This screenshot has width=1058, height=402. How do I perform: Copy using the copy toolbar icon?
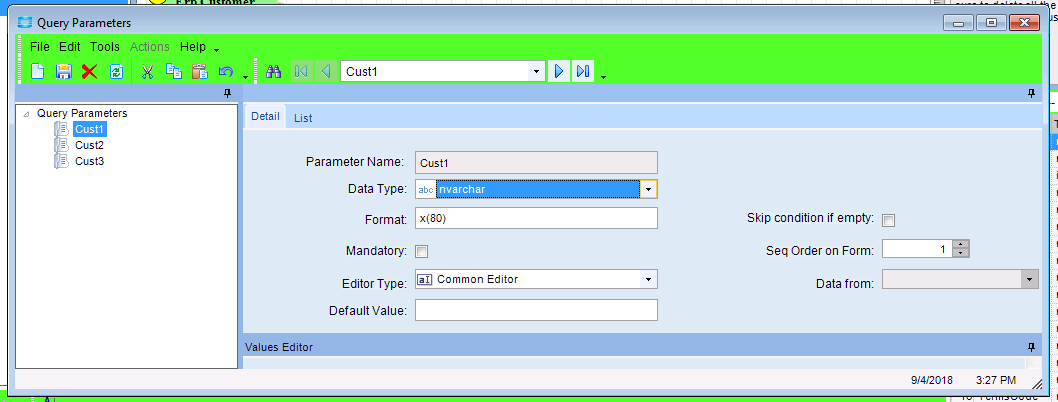click(x=173, y=71)
